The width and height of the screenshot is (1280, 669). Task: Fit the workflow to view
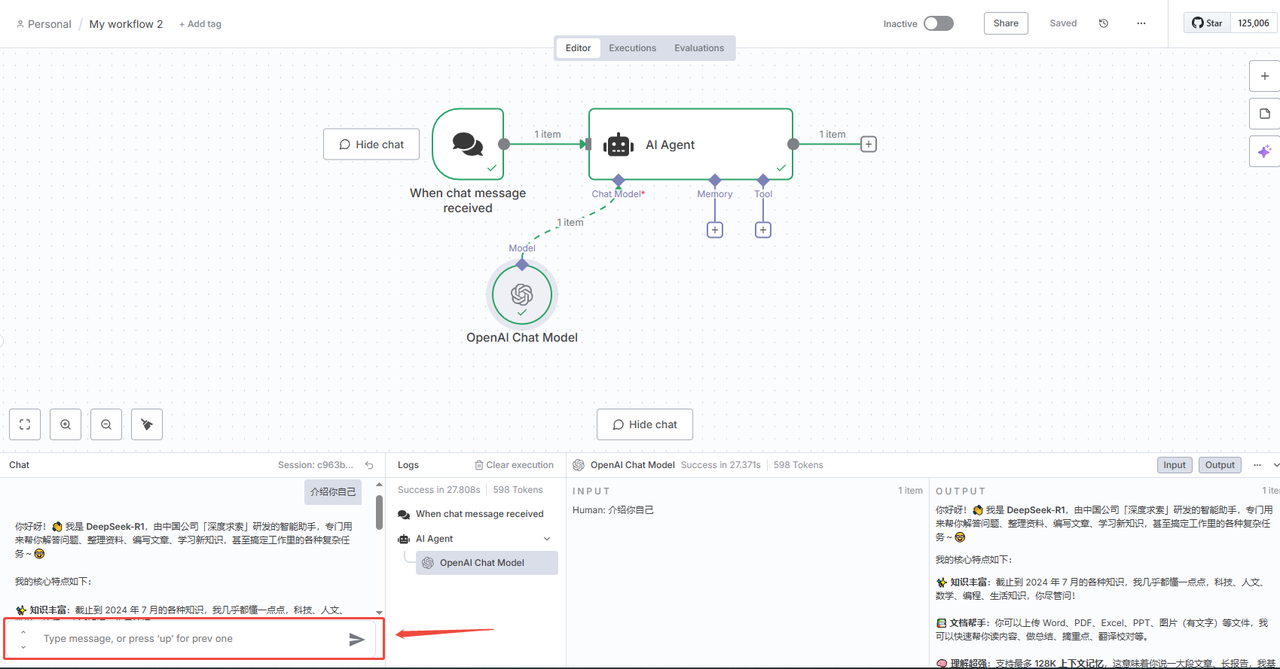coord(25,424)
